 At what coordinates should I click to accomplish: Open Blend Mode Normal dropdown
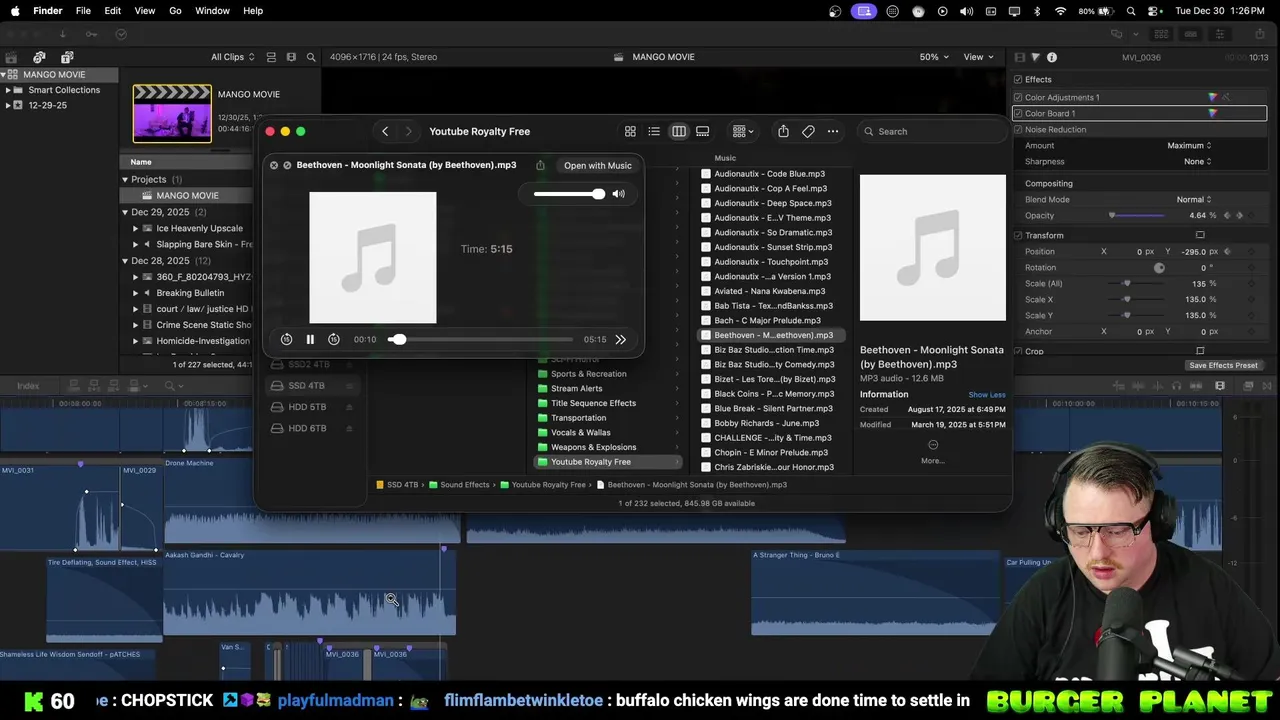point(1194,199)
